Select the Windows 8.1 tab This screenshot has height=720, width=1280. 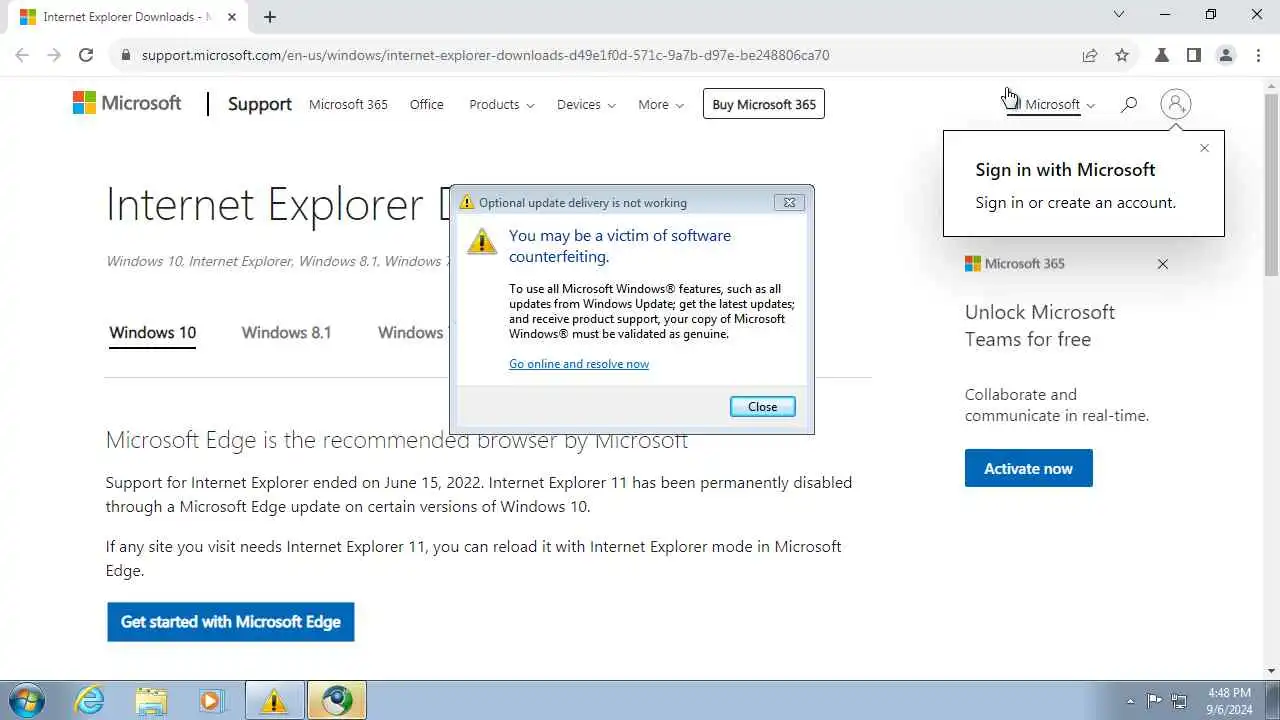pos(286,333)
